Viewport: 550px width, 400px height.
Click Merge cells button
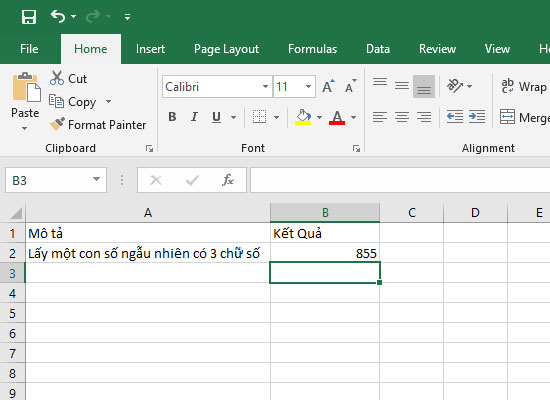(x=524, y=117)
